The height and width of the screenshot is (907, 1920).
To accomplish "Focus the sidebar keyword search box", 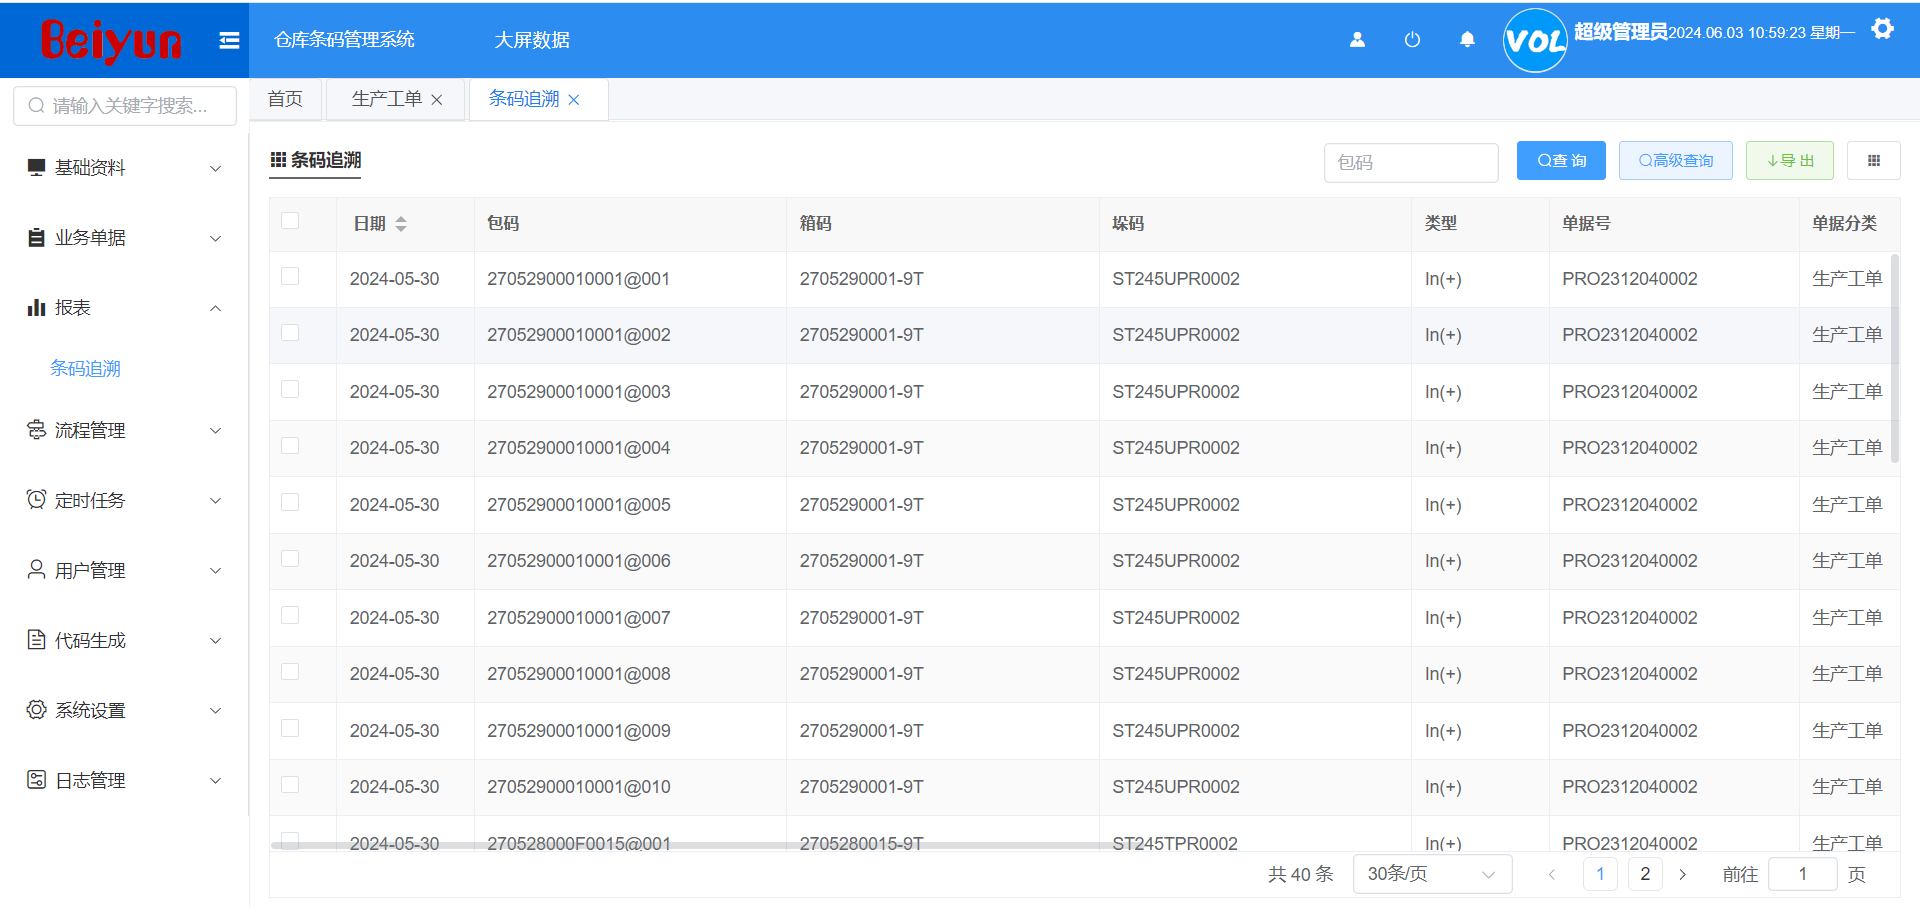I will (125, 105).
